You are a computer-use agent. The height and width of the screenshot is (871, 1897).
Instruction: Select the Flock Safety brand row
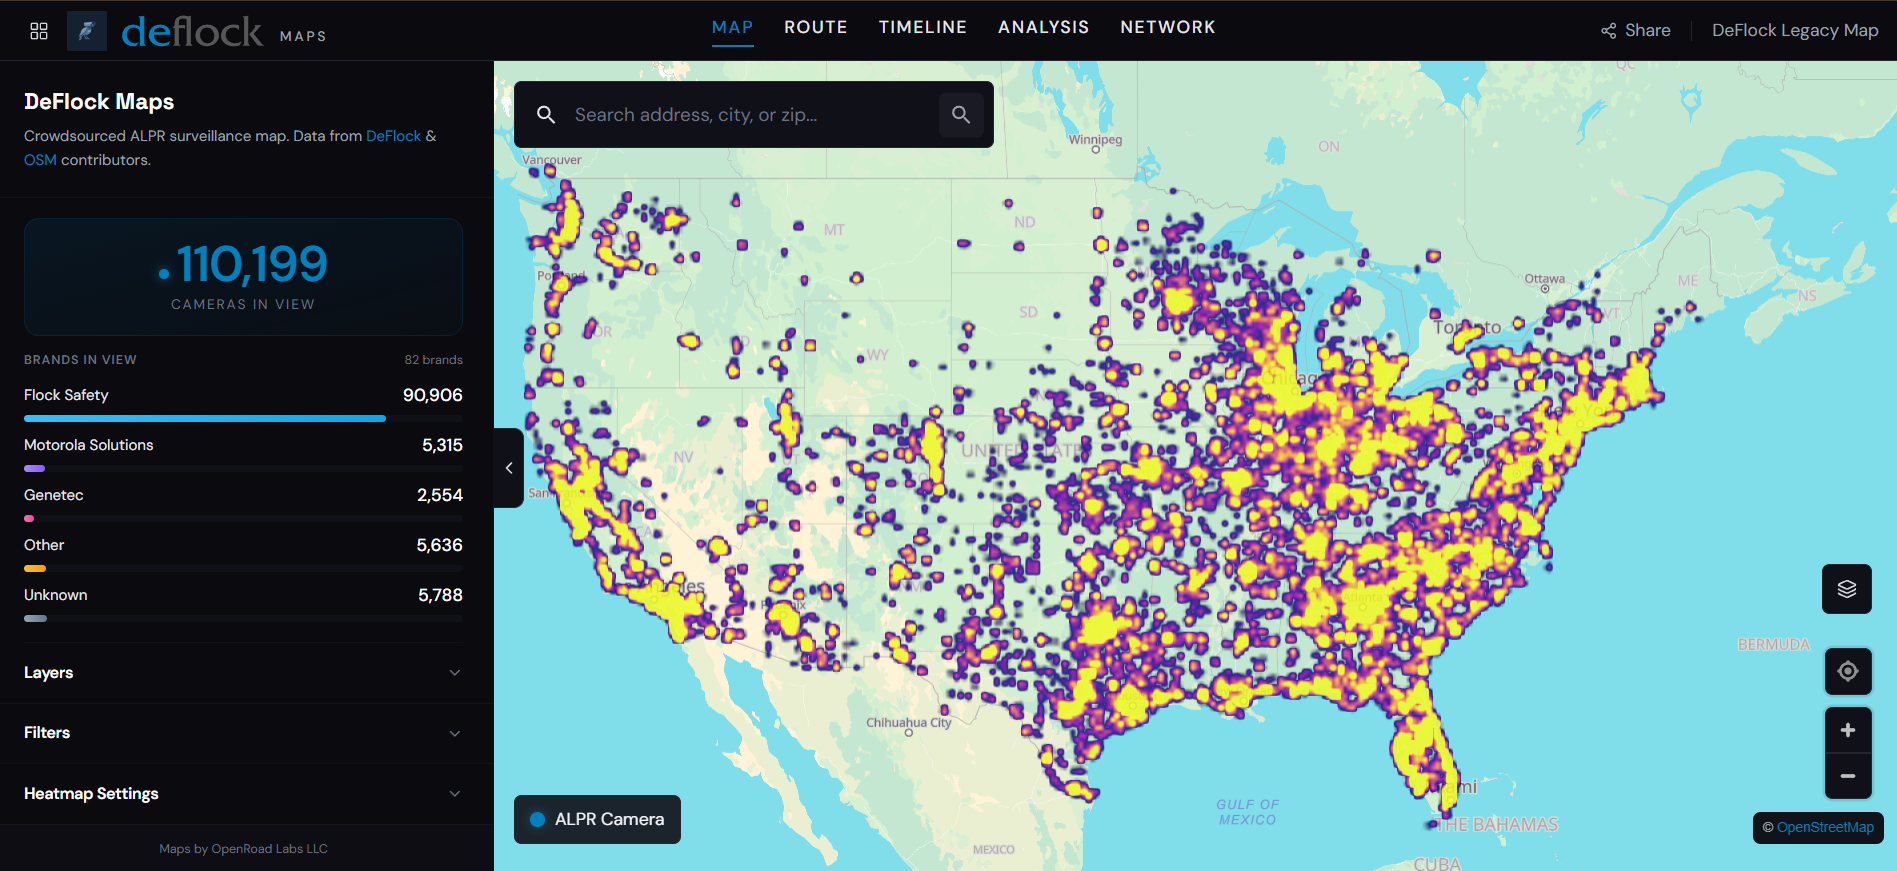[243, 403]
